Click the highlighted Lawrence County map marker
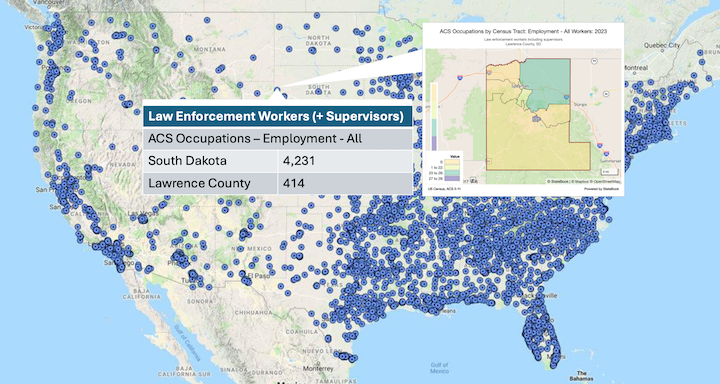 [x=276, y=90]
